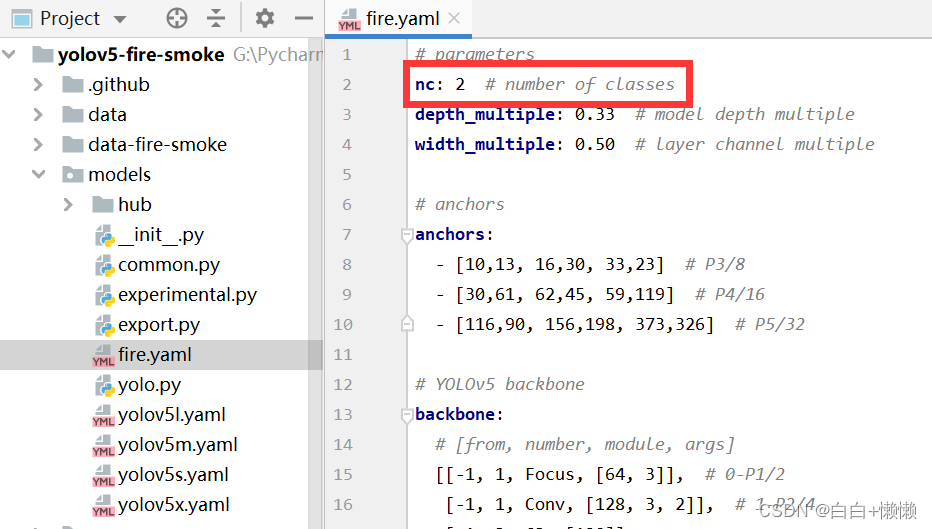Select yolo.py in the project tree

tap(149, 385)
